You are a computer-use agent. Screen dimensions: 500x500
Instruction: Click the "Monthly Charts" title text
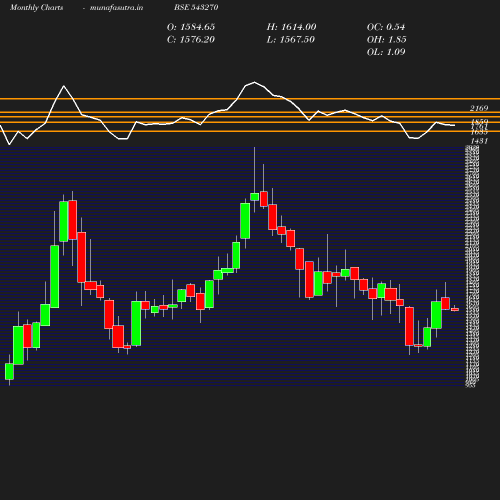coord(36,8)
